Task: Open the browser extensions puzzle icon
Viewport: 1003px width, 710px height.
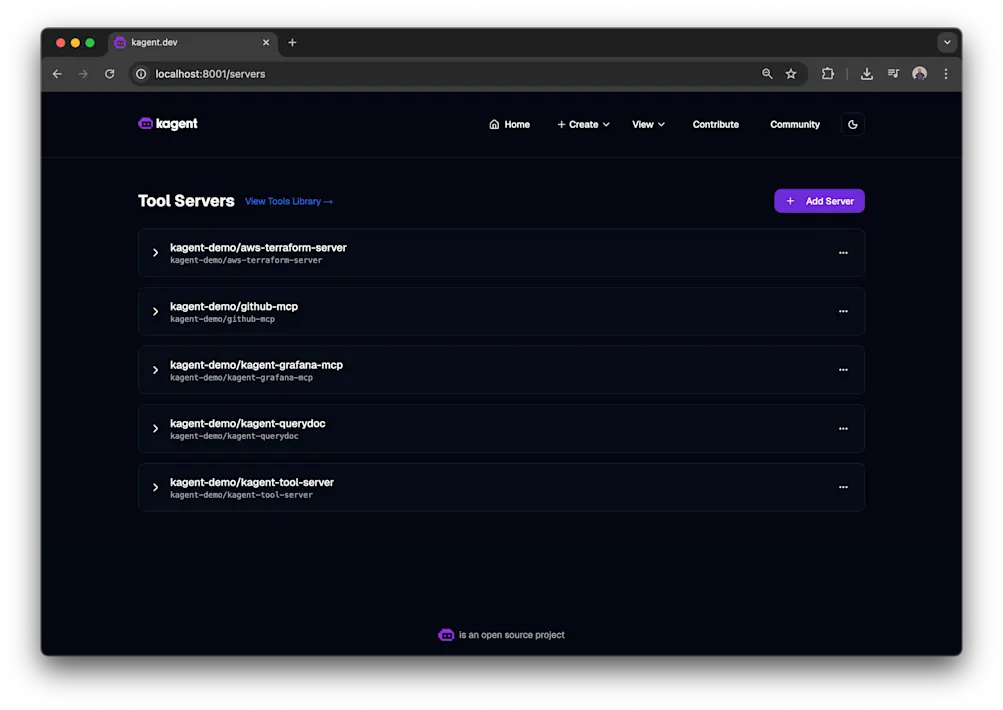Action: coord(828,73)
